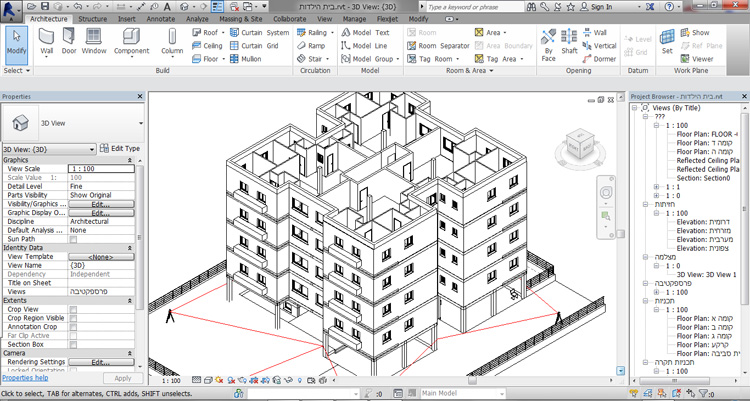Screen dimensions: 750x401
Task: Pick the Window tool
Action: [x=93, y=41]
